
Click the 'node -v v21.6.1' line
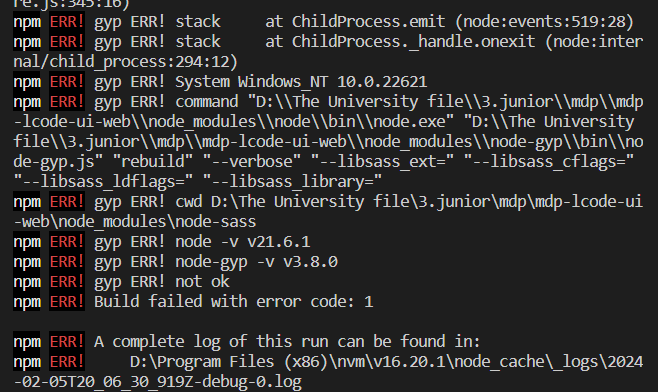pyautogui.click(x=243, y=242)
